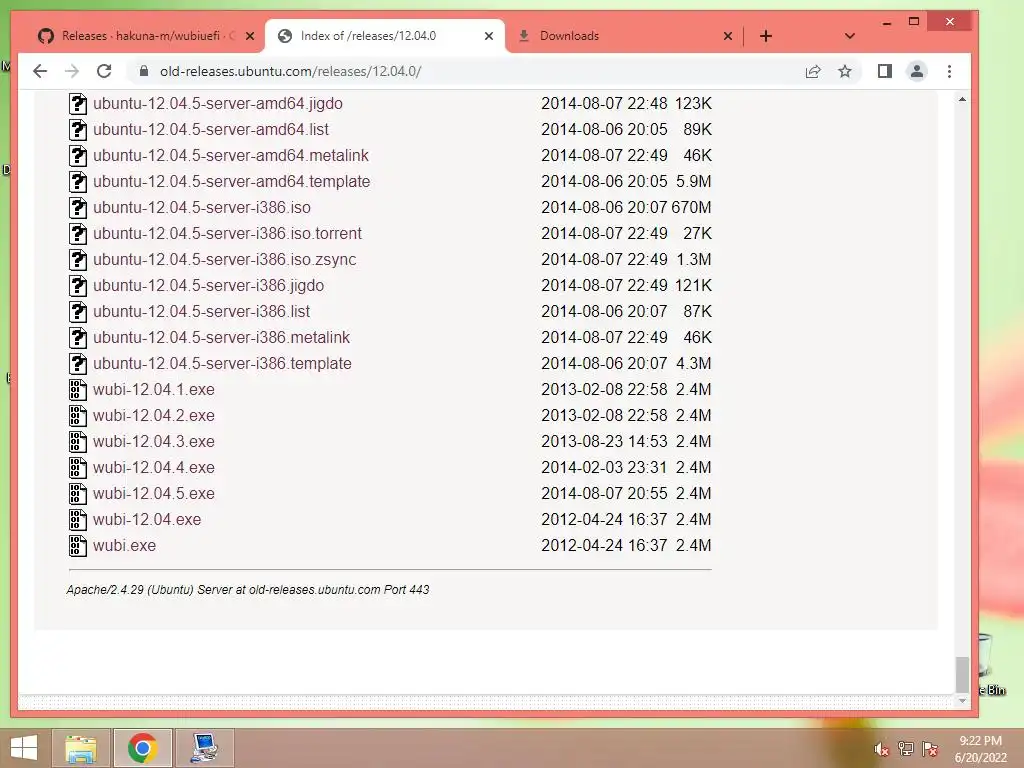Open the browser side panel icon

click(885, 71)
